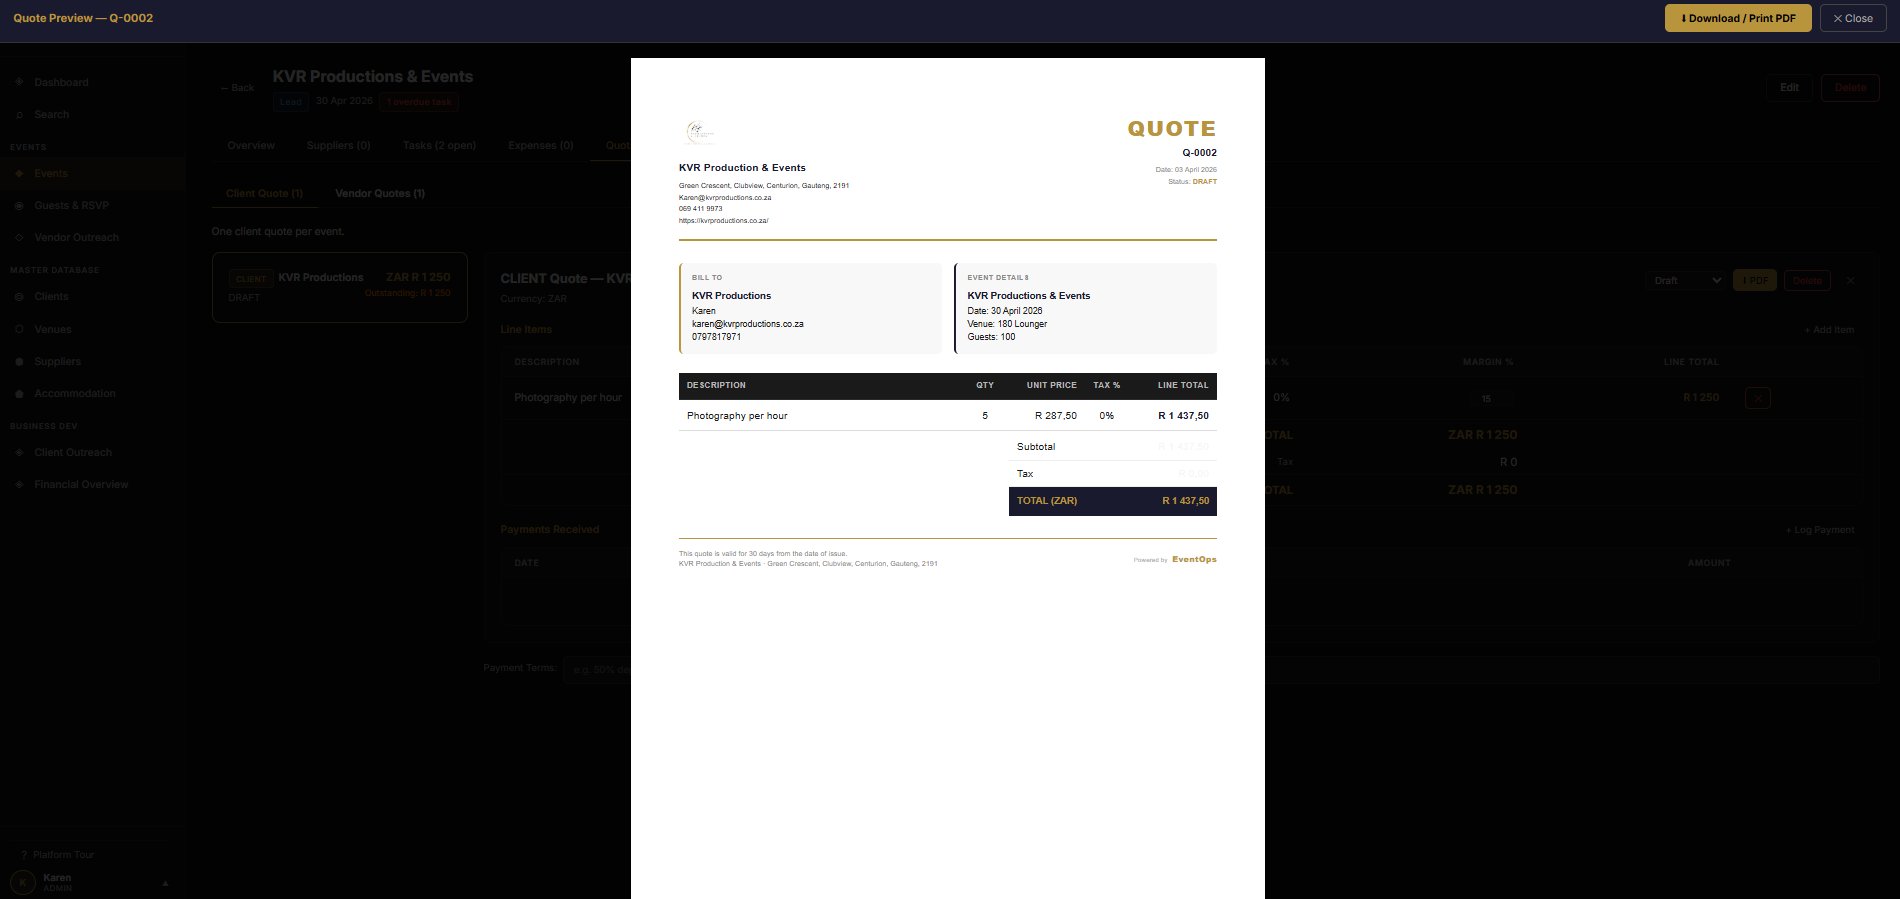Screen dimensions: 1900x899
Task: Open the Clients master database
Action: (x=51, y=297)
